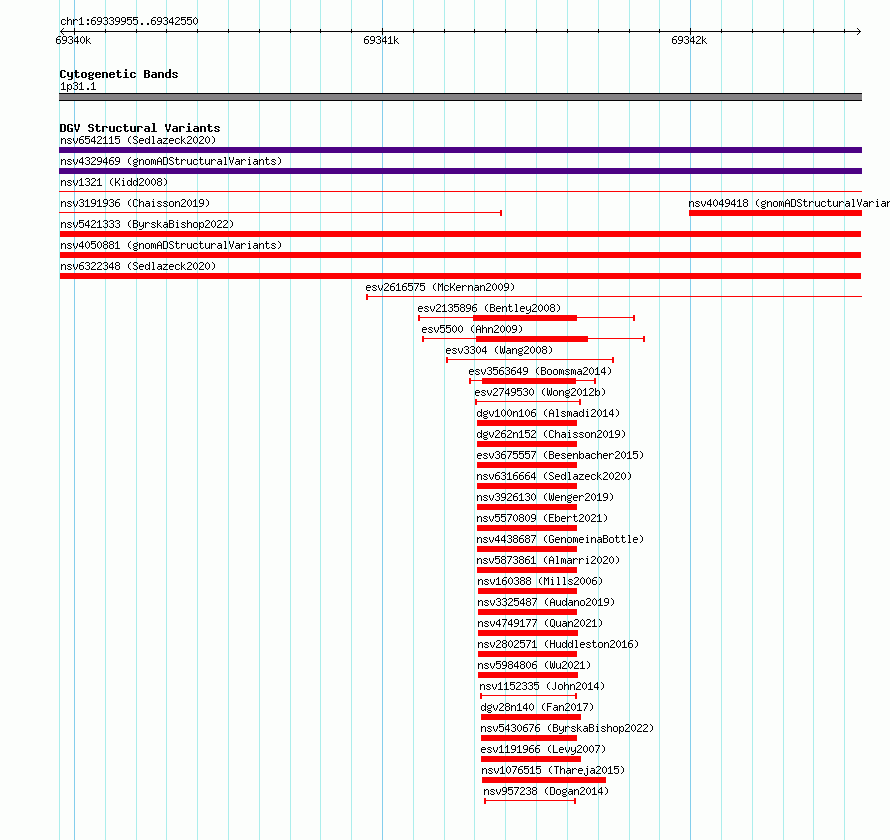Image resolution: width=890 pixels, height=840 pixels.
Task: Select nsv4749177 (Quan2021) label
Action: [540, 623]
